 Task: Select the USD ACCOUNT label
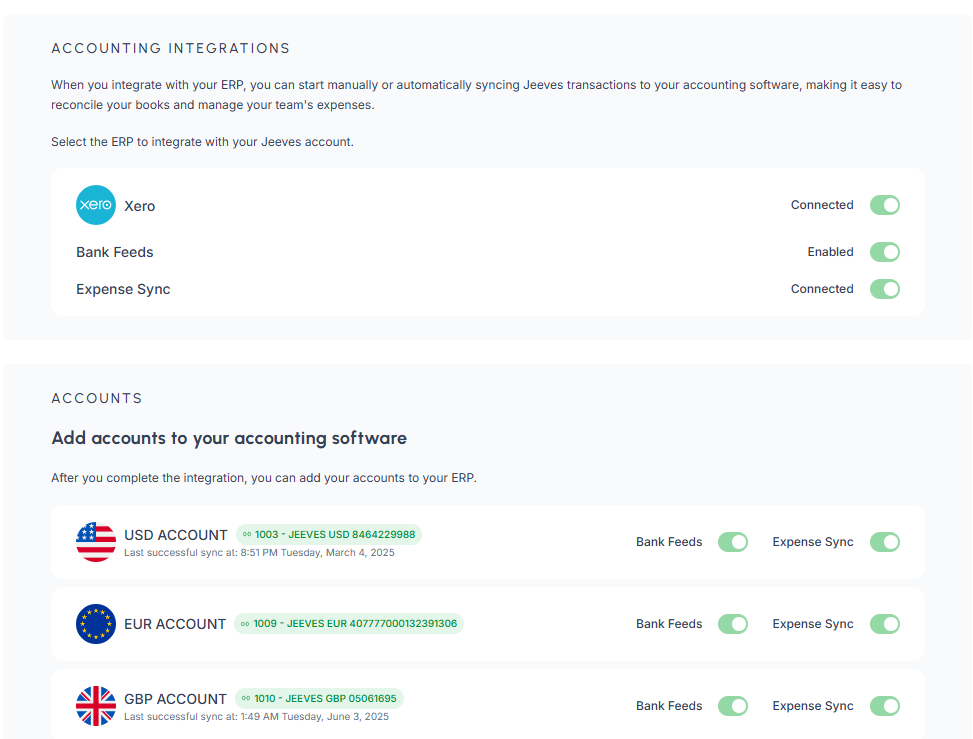pos(176,535)
